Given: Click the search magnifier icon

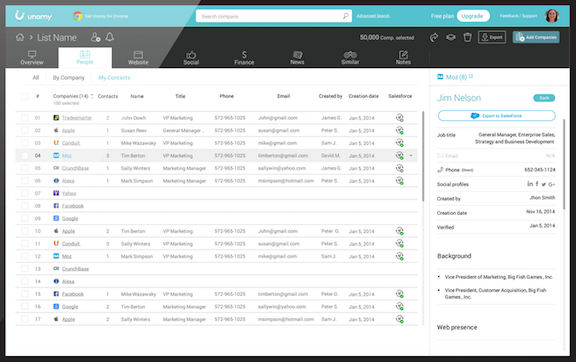Looking at the screenshot, I should [x=346, y=16].
